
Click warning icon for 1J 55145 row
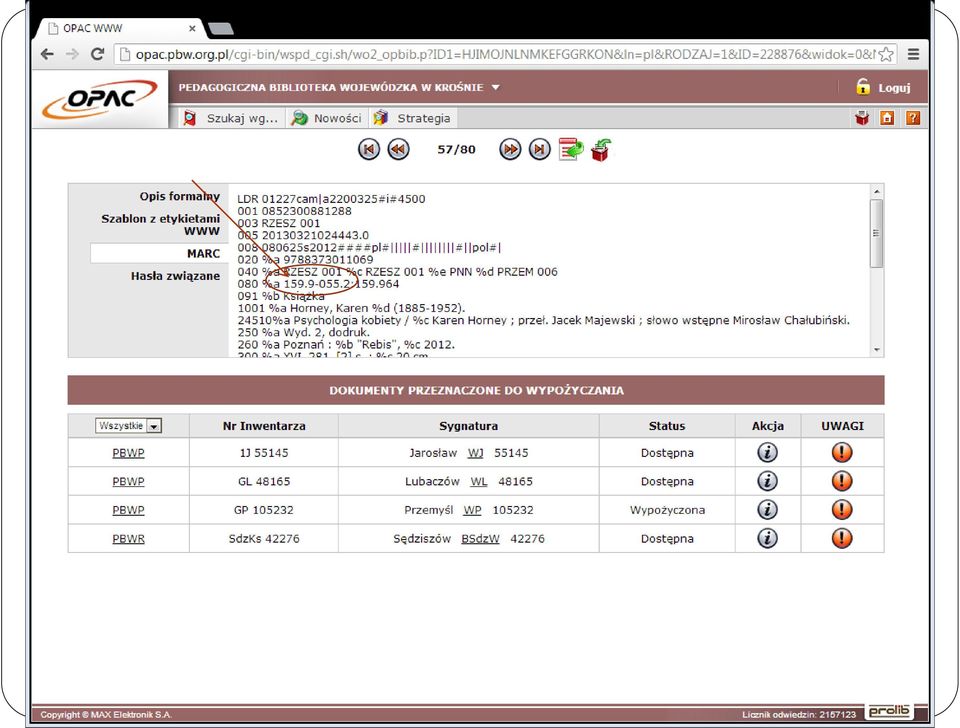point(842,452)
